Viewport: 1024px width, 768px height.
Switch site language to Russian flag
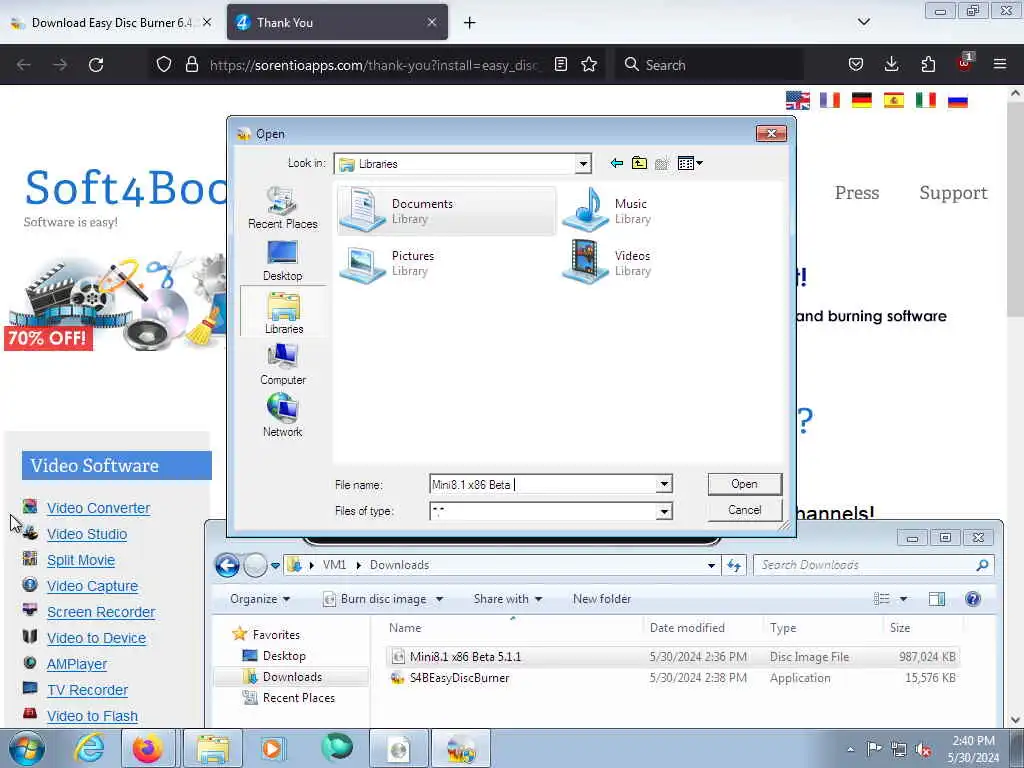(957, 101)
